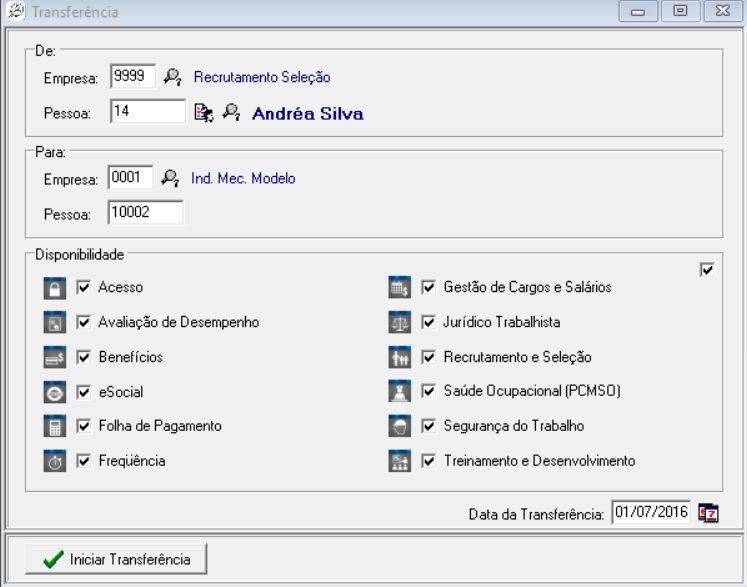
Task: Uncheck the Acesso checkbox
Action: 84,288
